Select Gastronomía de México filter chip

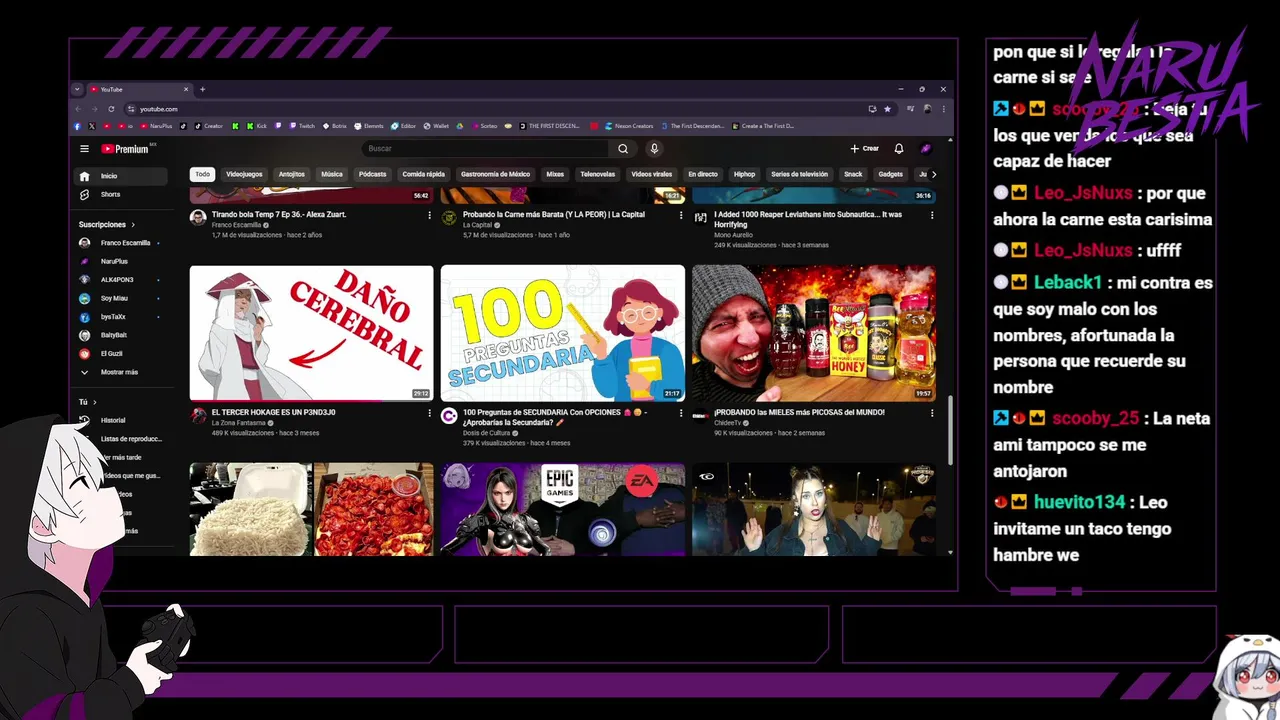(x=495, y=174)
